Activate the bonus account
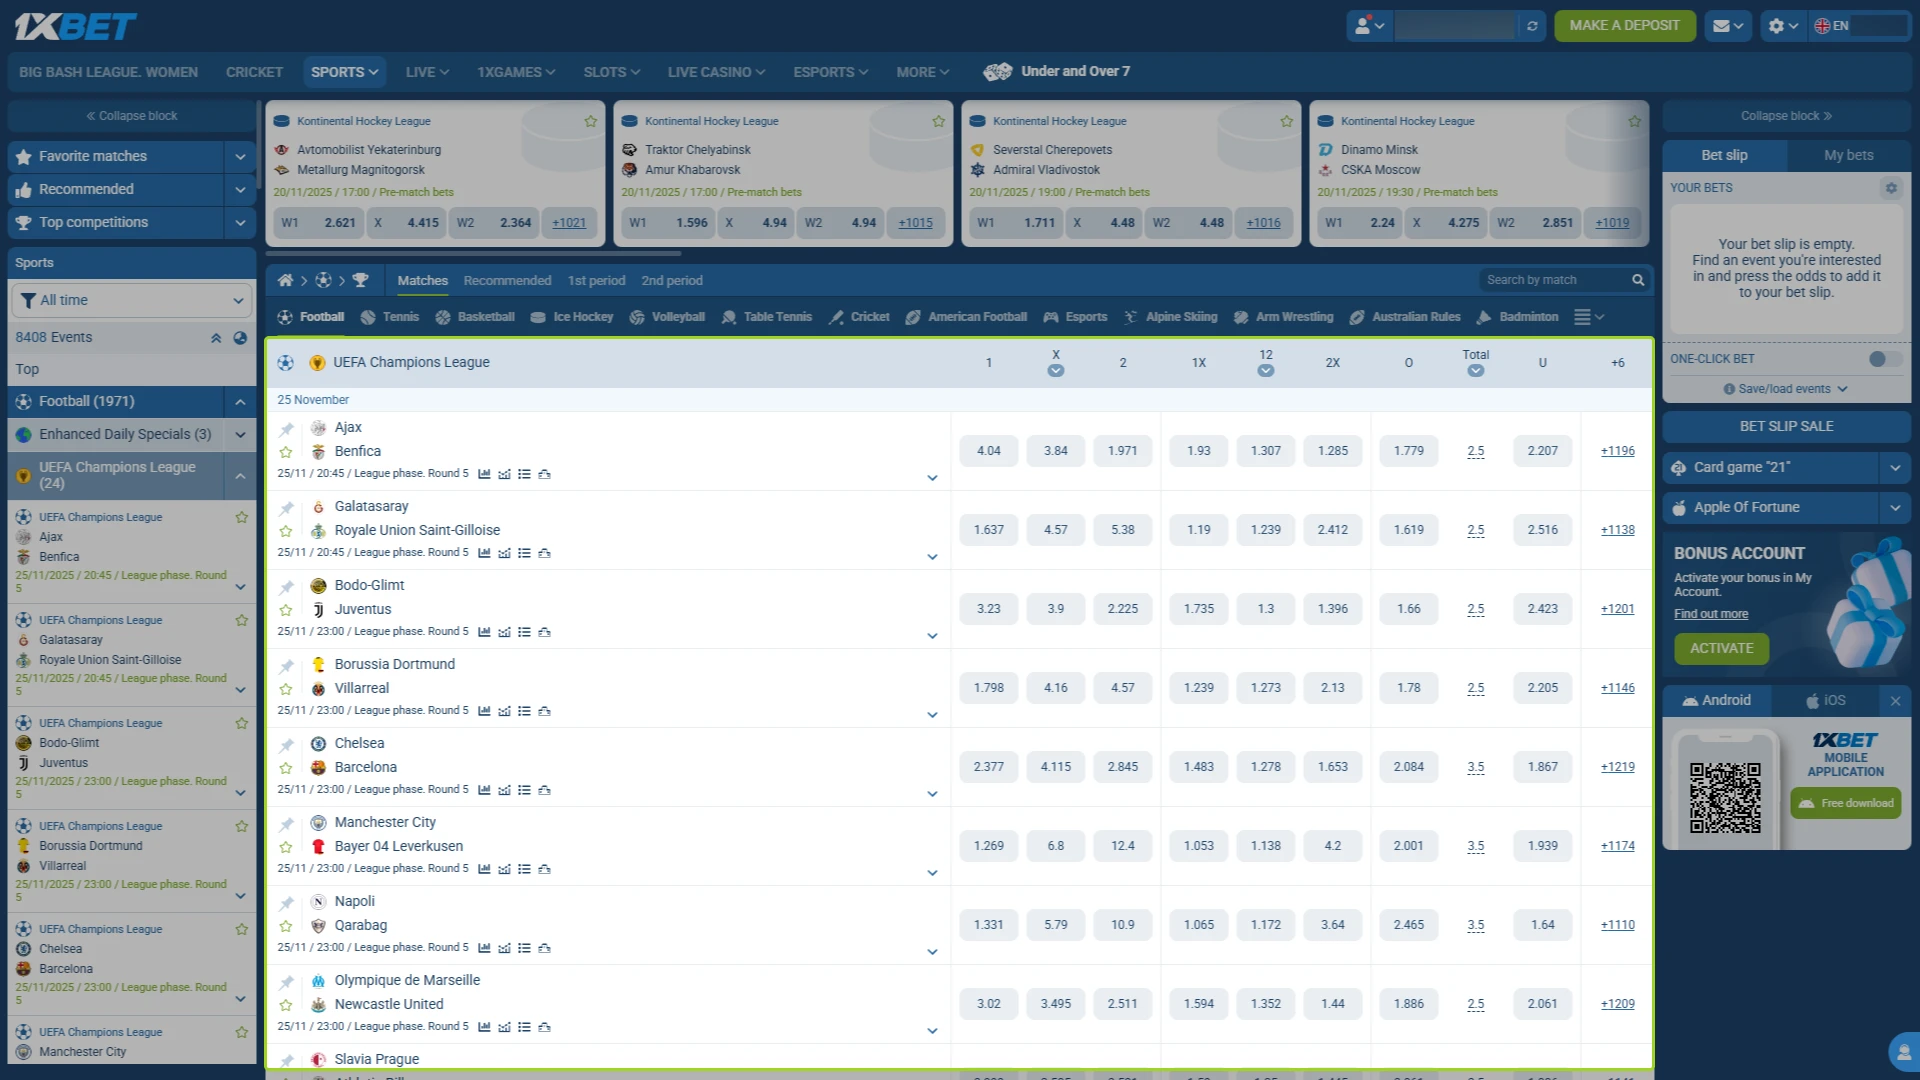This screenshot has width=1920, height=1080. [1721, 648]
